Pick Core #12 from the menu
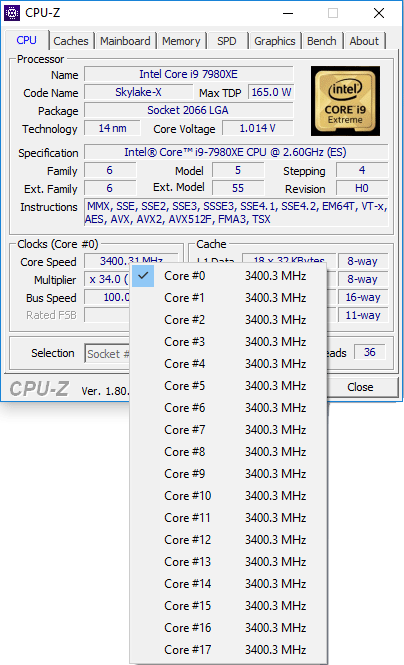The image size is (404, 665). click(x=228, y=540)
